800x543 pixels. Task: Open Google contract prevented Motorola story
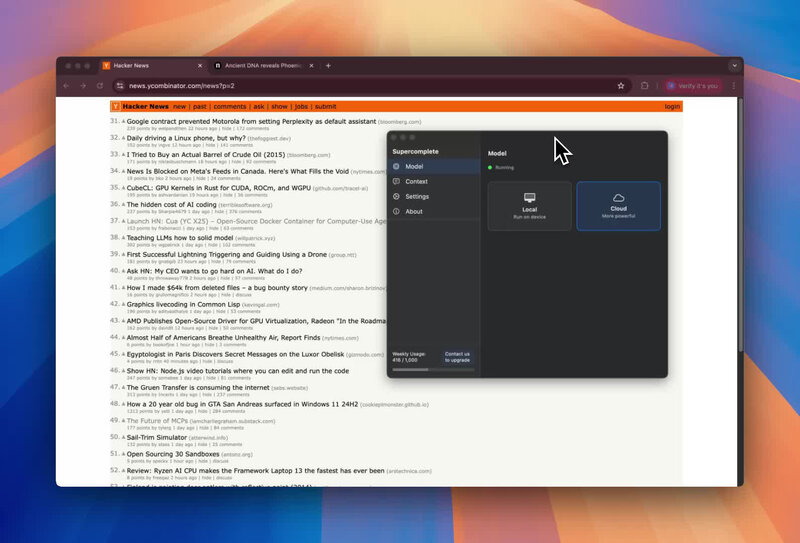(251, 121)
